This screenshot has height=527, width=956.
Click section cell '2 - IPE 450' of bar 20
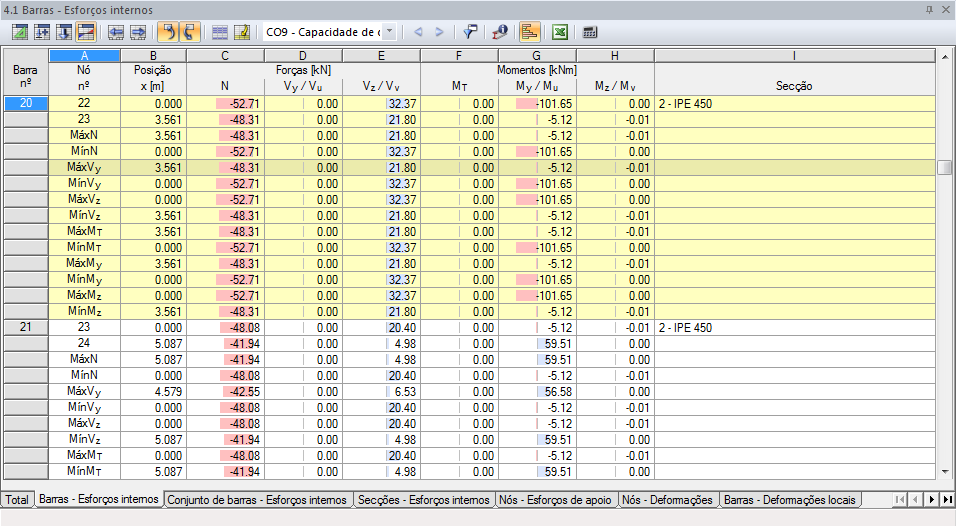point(794,103)
